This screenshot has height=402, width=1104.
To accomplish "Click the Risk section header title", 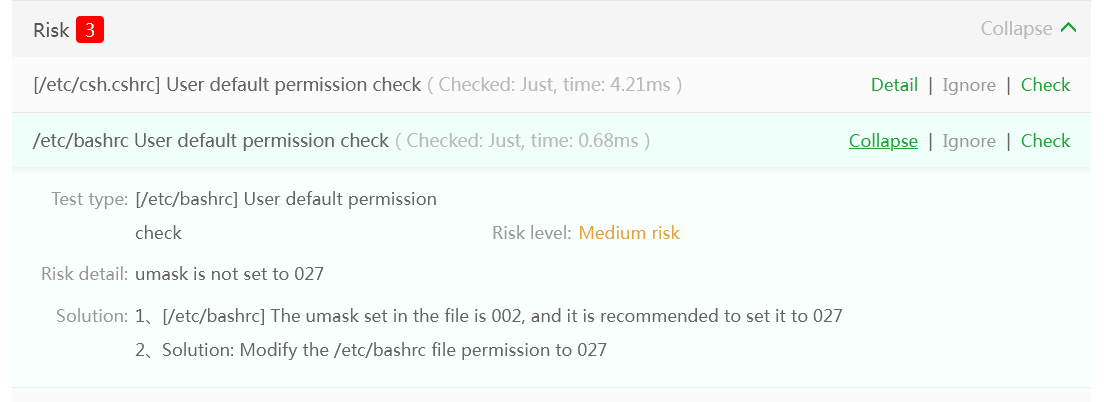I will [x=51, y=30].
